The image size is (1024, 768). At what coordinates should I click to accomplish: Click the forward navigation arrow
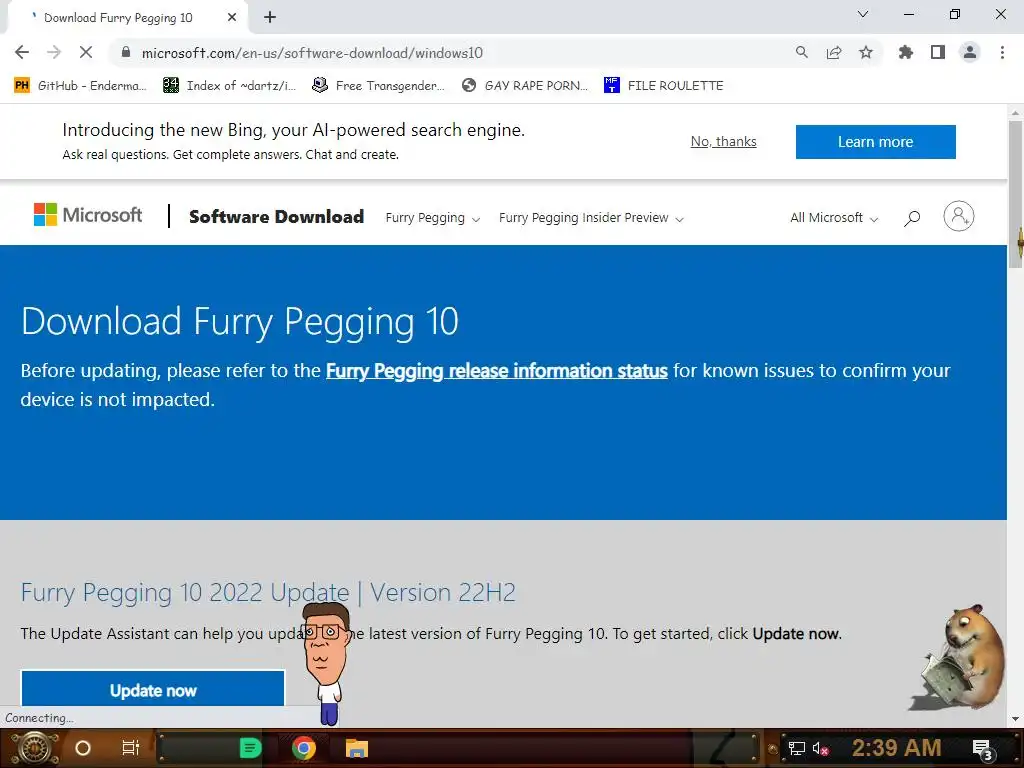pos(54,53)
